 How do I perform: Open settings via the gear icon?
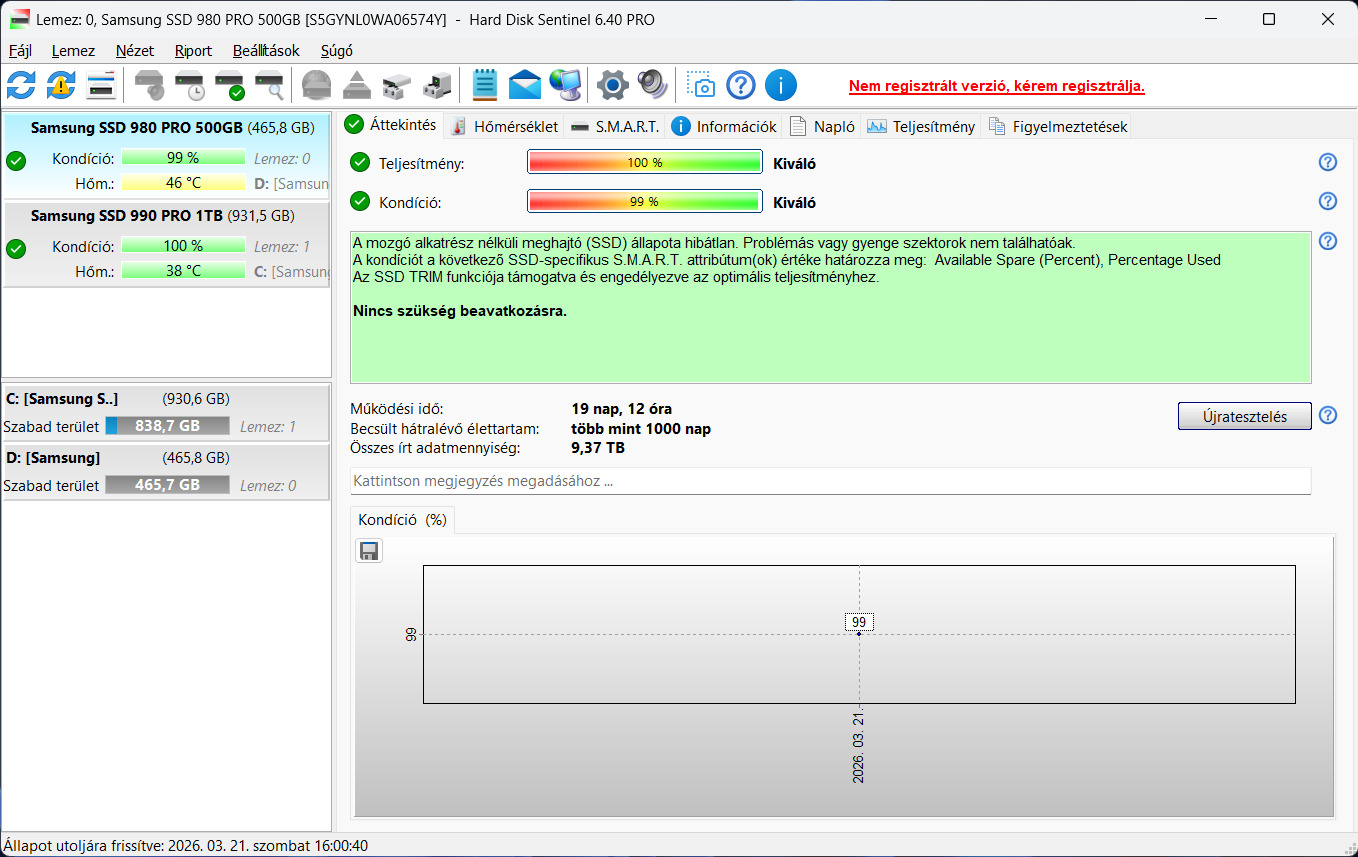(x=612, y=85)
